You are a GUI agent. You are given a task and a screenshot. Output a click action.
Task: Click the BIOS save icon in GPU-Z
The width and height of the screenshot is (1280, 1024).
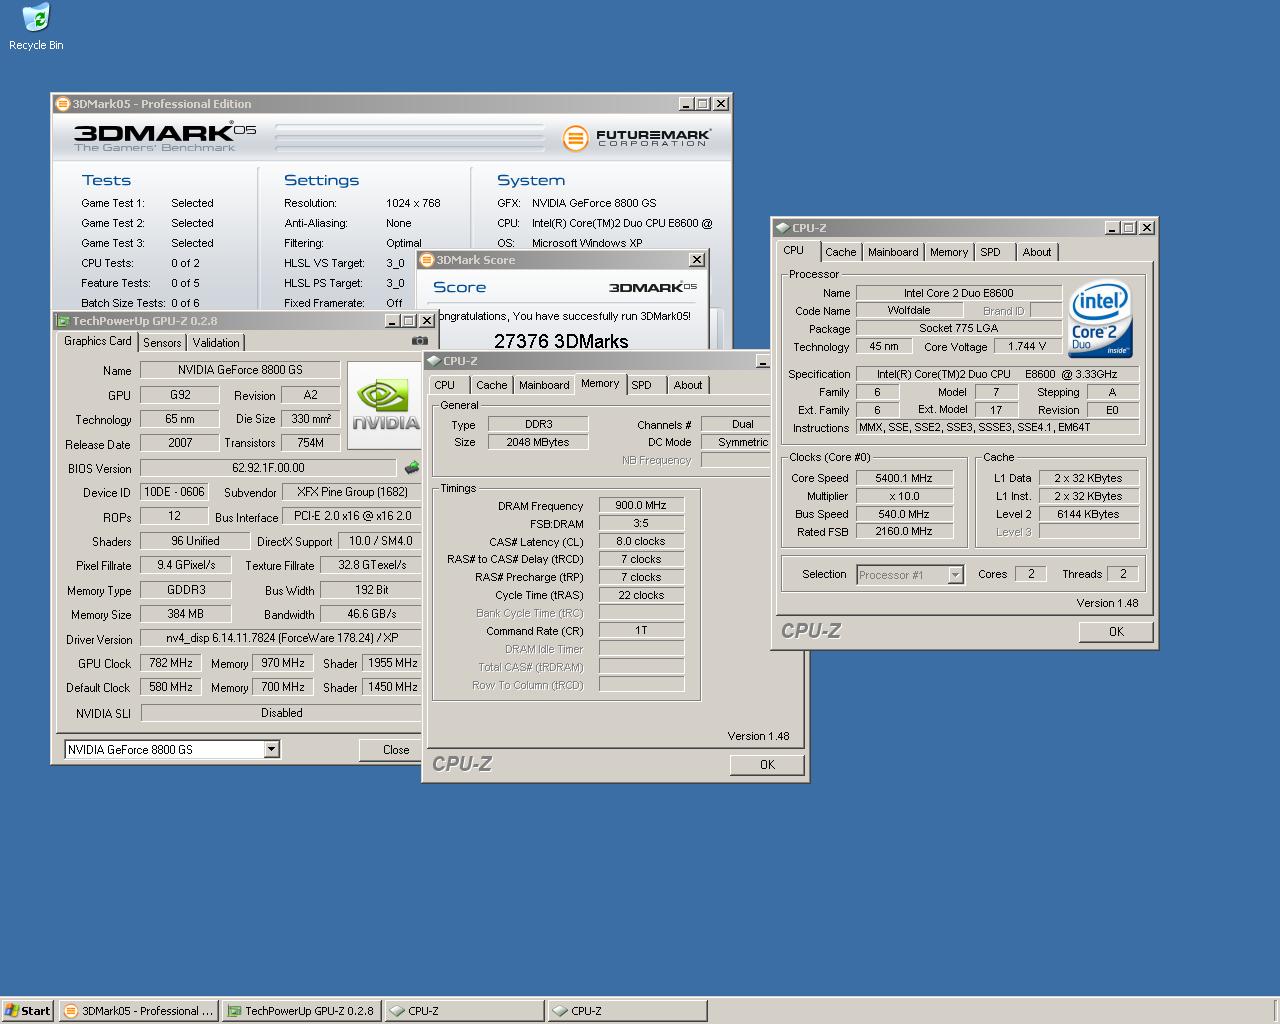411,467
